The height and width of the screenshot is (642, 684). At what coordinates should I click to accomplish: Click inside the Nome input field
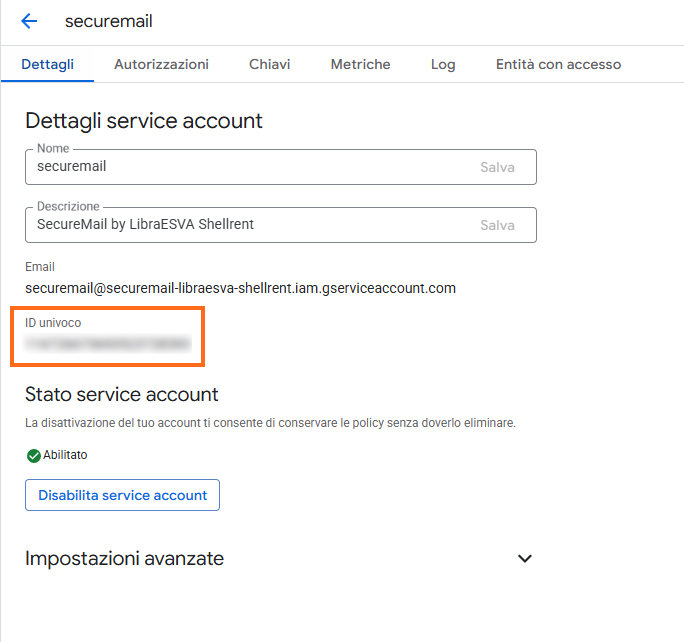[x=250, y=167]
